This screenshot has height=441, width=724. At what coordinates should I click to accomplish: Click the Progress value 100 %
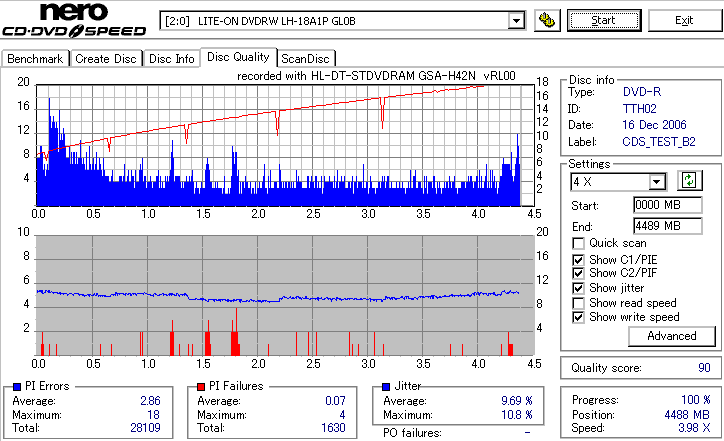[x=696, y=400]
